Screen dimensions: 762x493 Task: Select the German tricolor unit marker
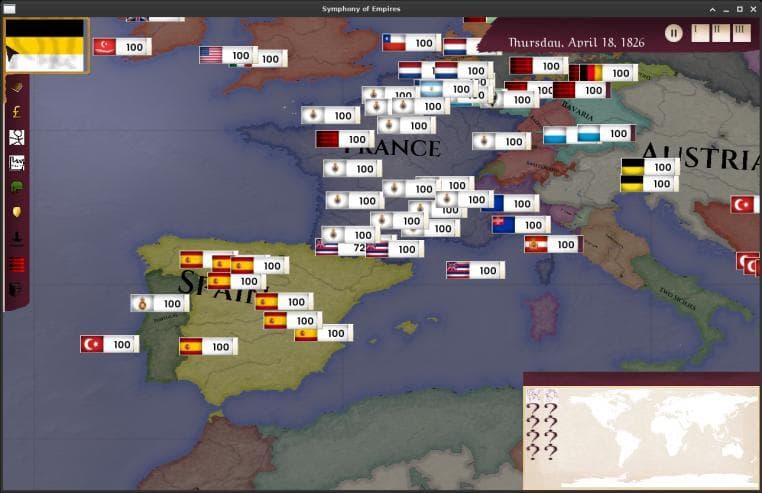[607, 73]
